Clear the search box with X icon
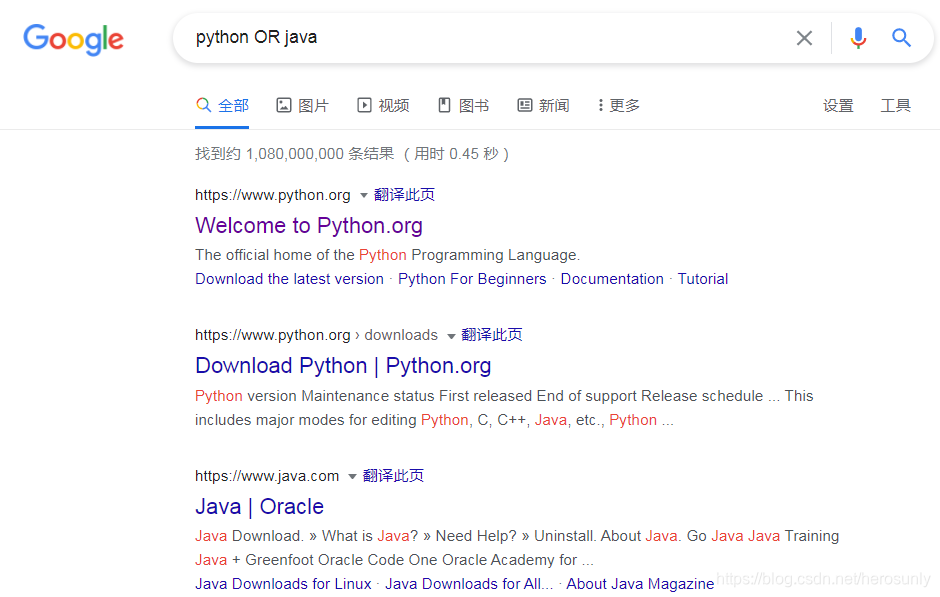Viewport: 940px width, 597px height. [804, 38]
